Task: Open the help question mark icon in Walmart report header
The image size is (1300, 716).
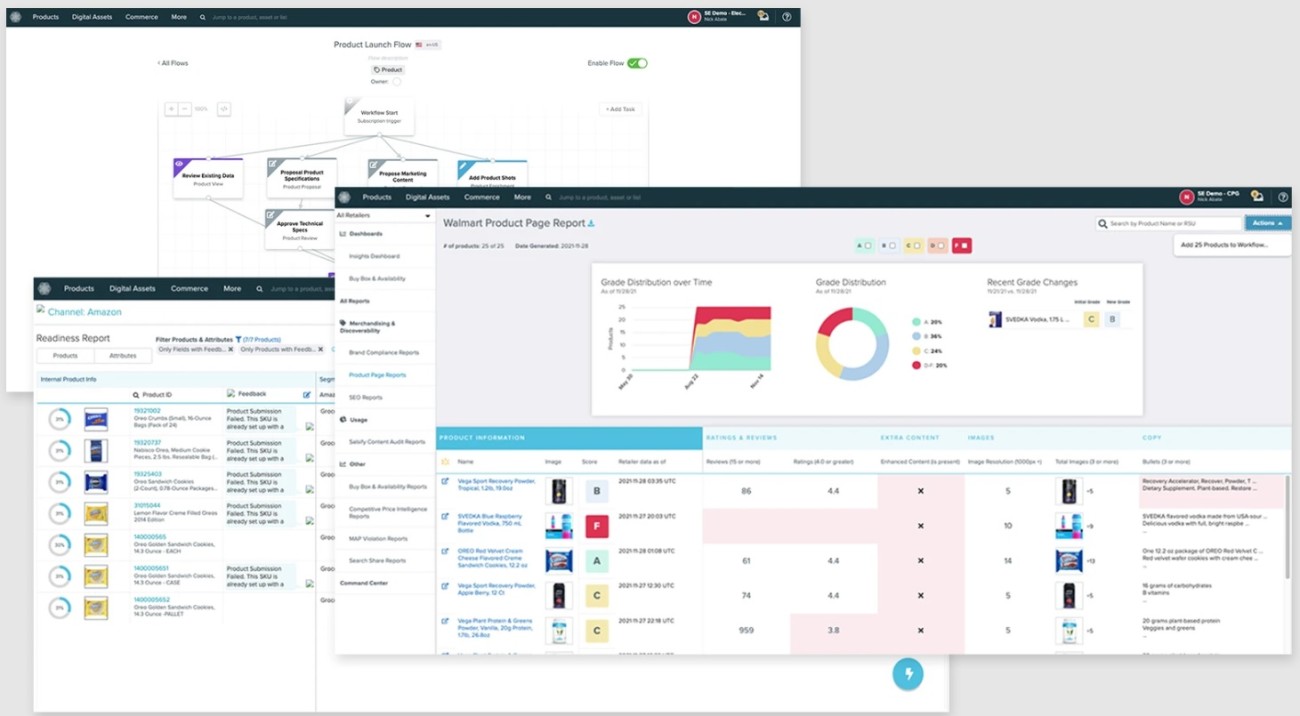Action: [1283, 197]
